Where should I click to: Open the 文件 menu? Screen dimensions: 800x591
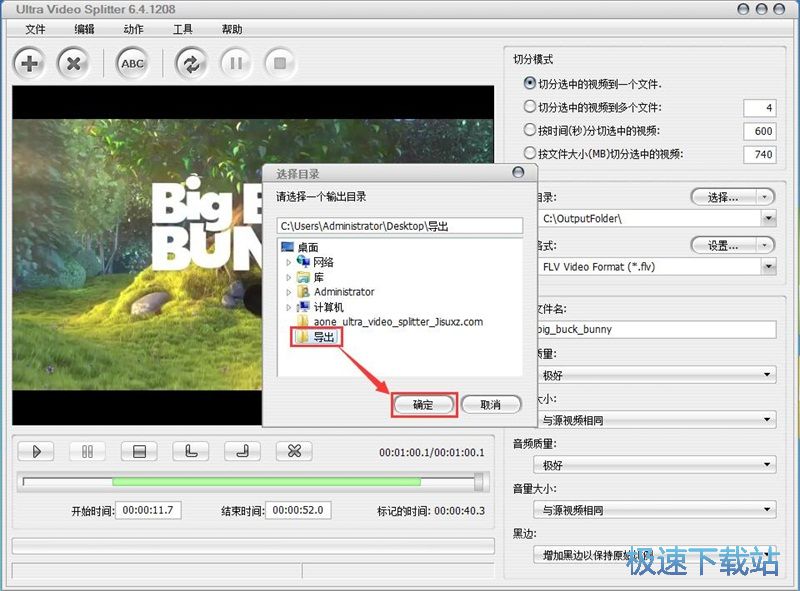(35, 29)
